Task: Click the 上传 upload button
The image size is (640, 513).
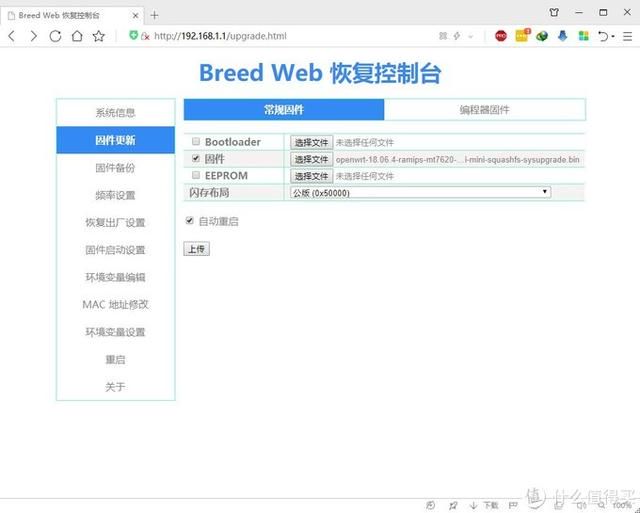Action: coord(197,249)
